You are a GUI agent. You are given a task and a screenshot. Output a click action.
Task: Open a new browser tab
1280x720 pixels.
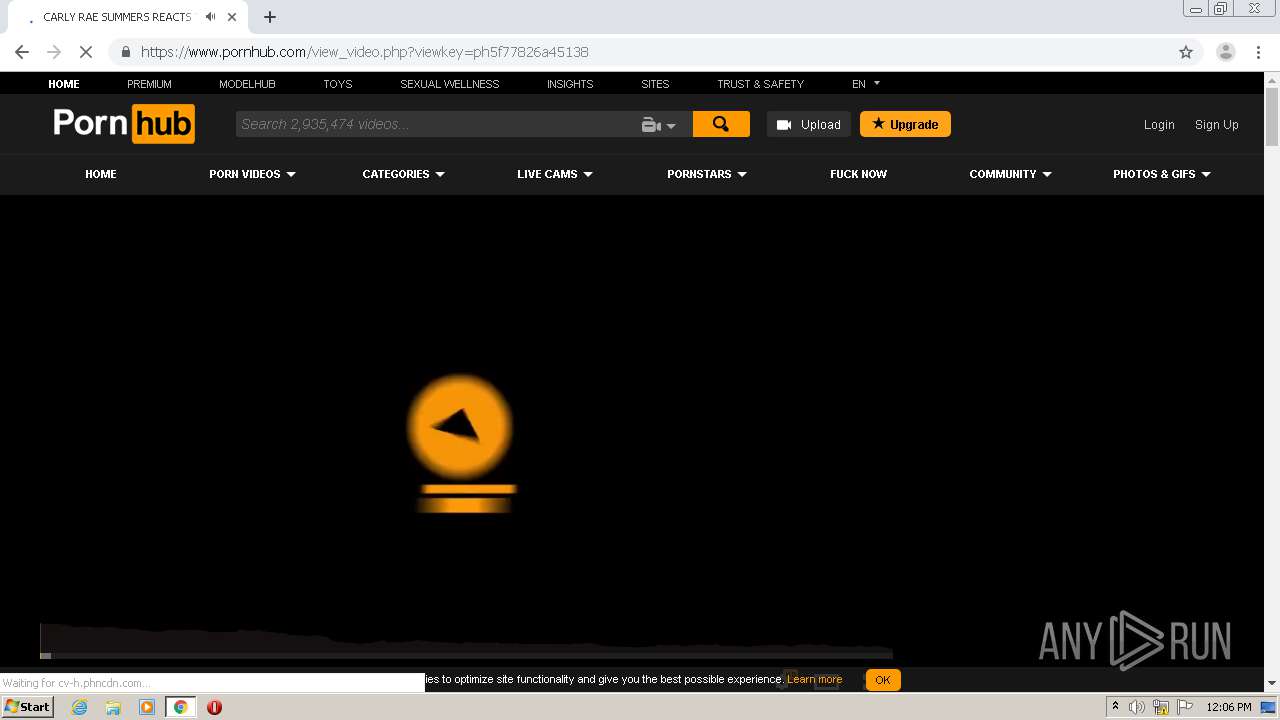(x=270, y=17)
